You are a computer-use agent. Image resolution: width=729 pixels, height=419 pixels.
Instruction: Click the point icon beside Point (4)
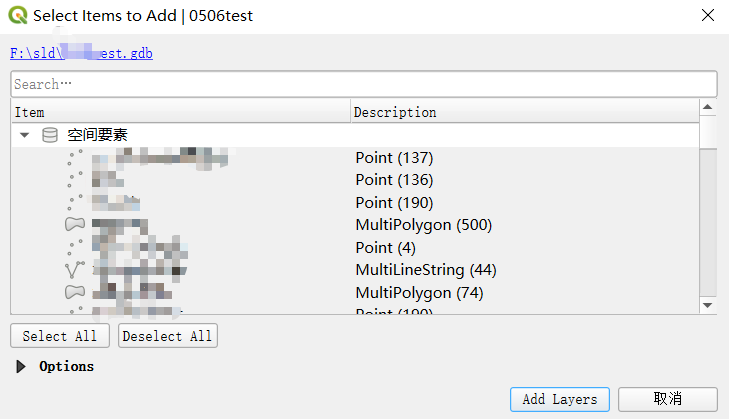(x=75, y=247)
